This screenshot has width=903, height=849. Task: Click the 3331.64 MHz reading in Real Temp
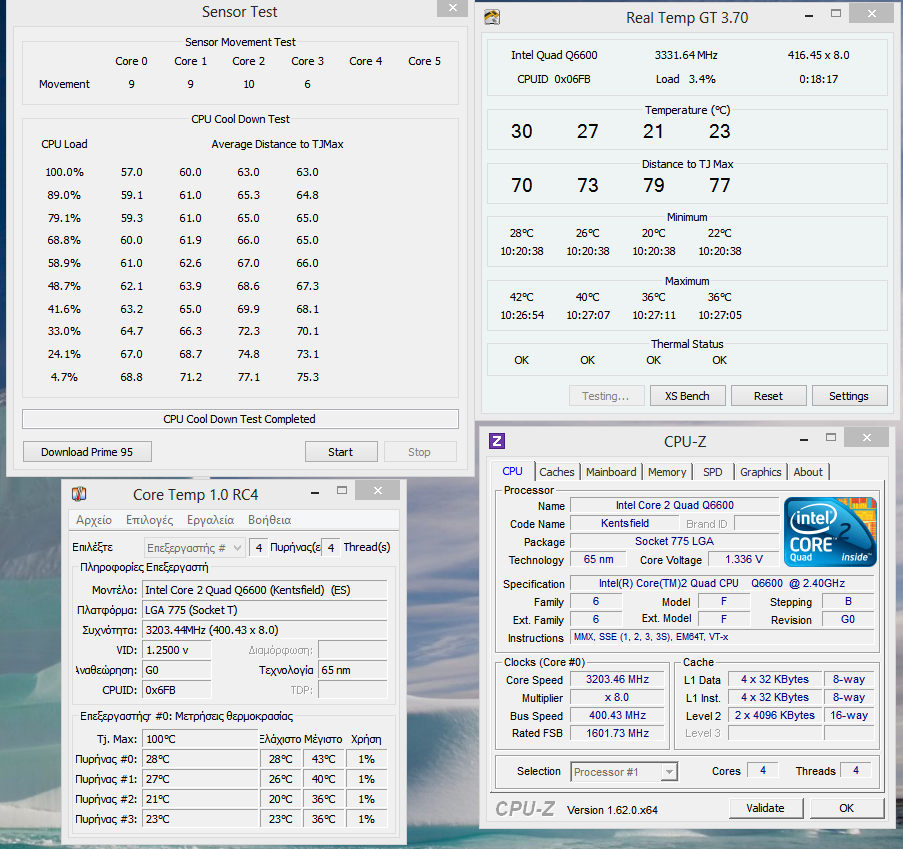(x=686, y=55)
